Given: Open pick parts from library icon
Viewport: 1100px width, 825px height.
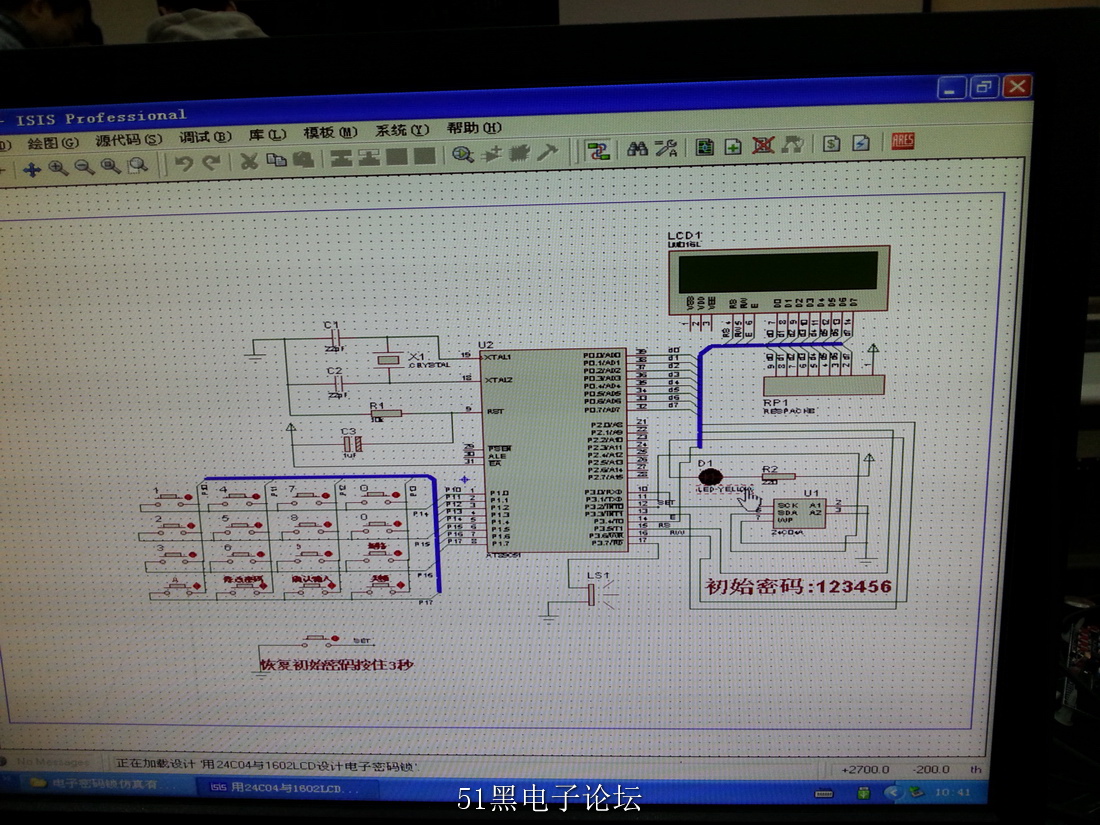Looking at the screenshot, I should point(462,154).
